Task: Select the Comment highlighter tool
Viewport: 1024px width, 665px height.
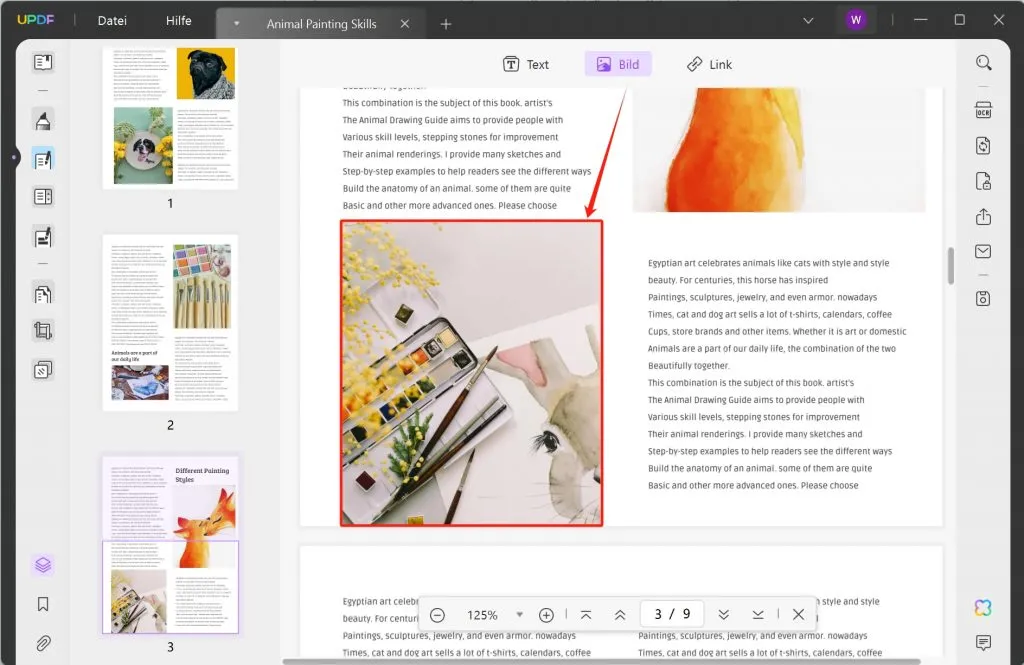Action: 43,120
